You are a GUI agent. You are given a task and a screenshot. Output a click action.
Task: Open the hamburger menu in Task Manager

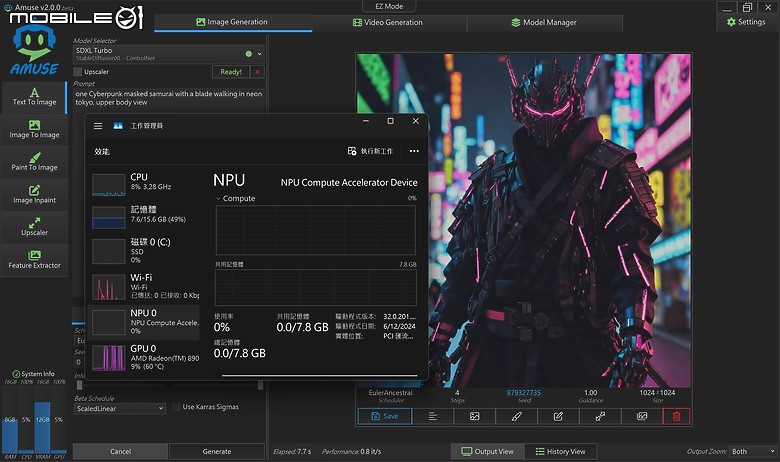point(98,126)
